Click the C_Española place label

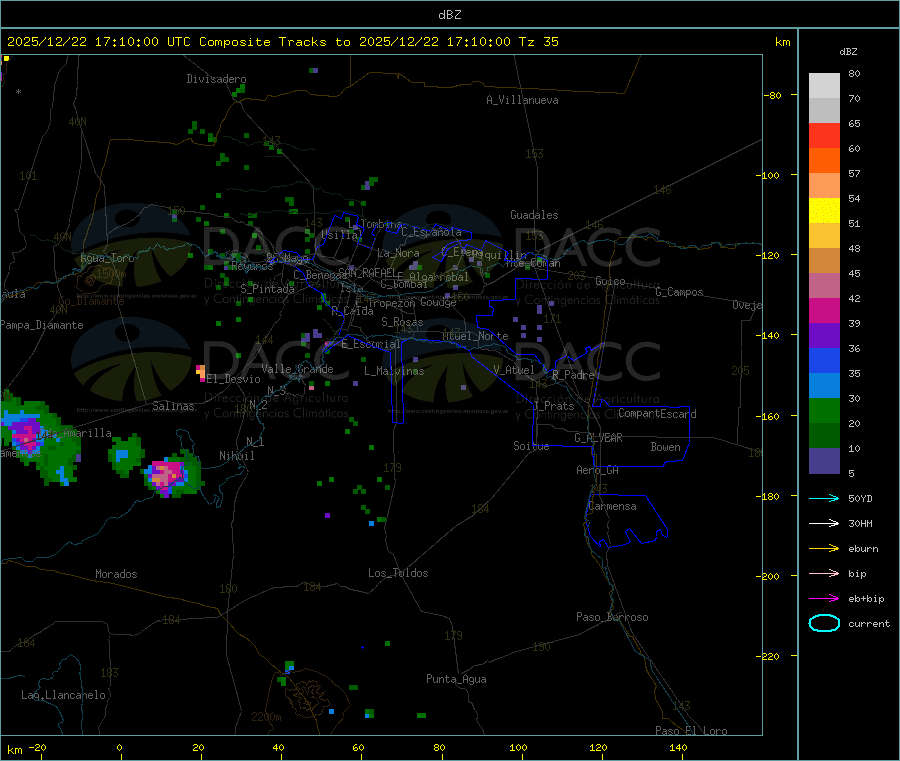[x=432, y=232]
